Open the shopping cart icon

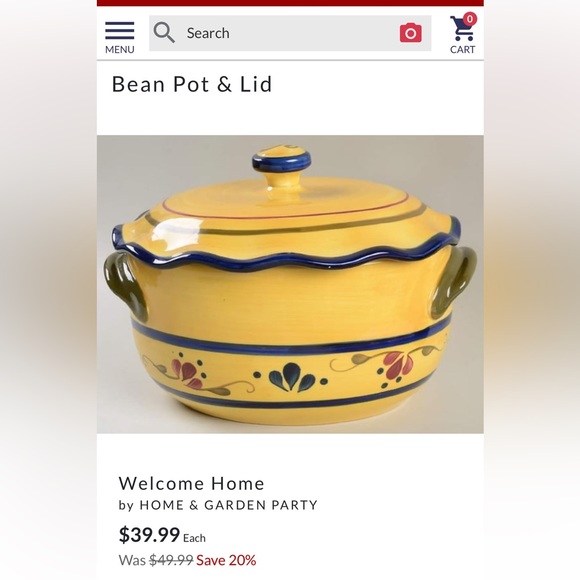click(462, 29)
